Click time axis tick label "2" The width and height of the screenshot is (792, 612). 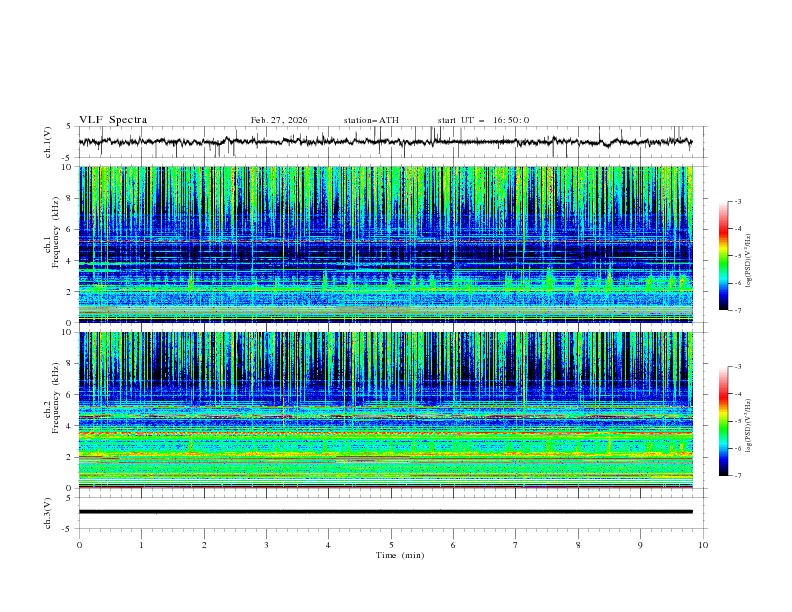pyautogui.click(x=205, y=545)
